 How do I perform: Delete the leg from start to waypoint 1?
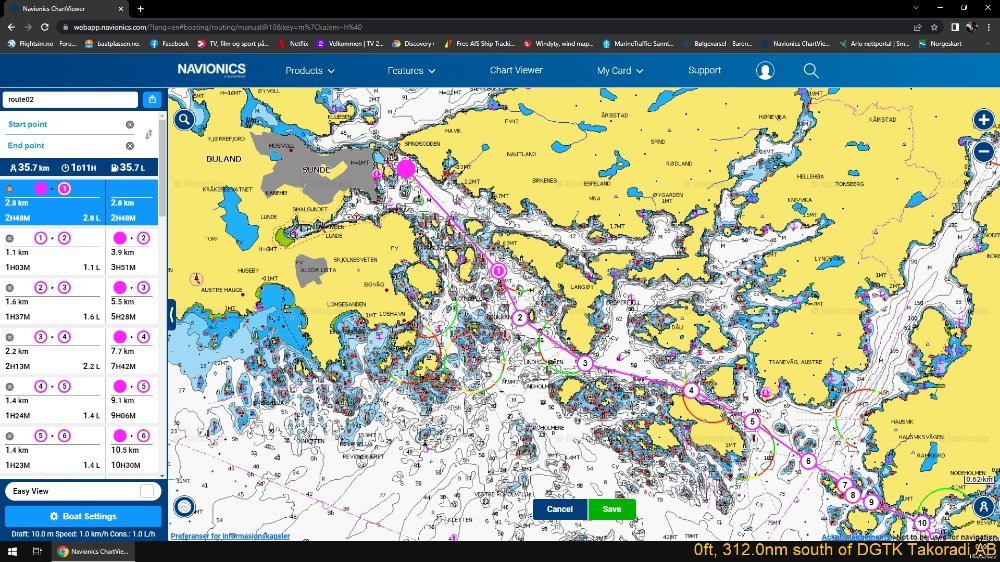tap(10, 189)
